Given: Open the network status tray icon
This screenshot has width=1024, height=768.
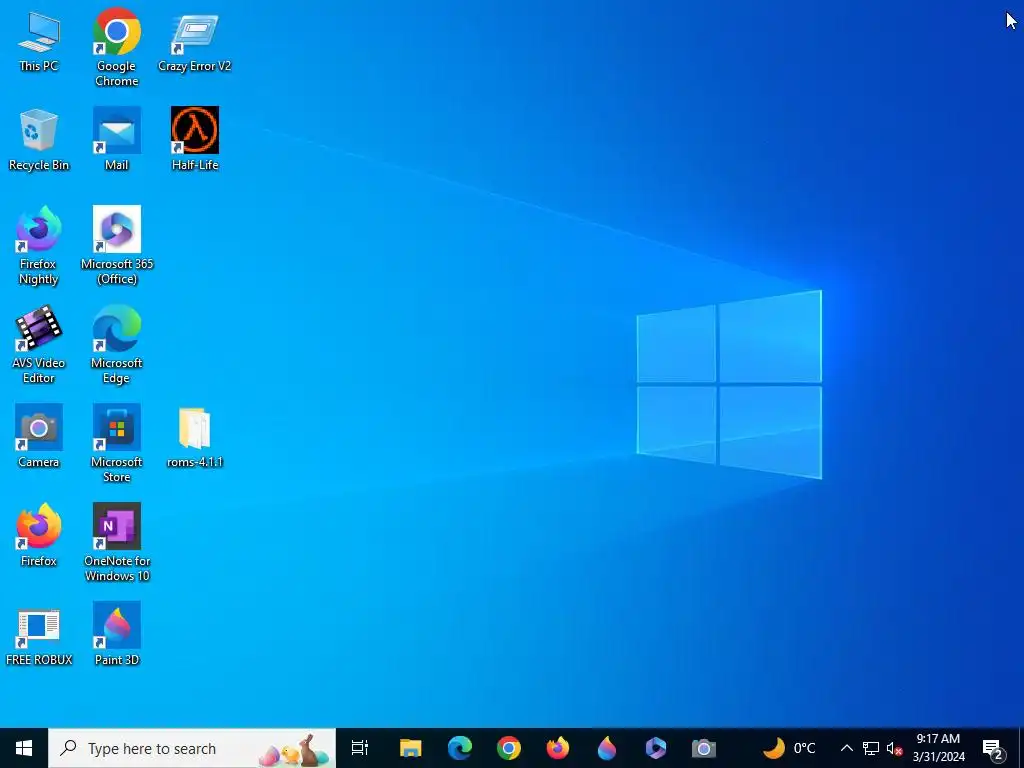Looking at the screenshot, I should (x=871, y=748).
